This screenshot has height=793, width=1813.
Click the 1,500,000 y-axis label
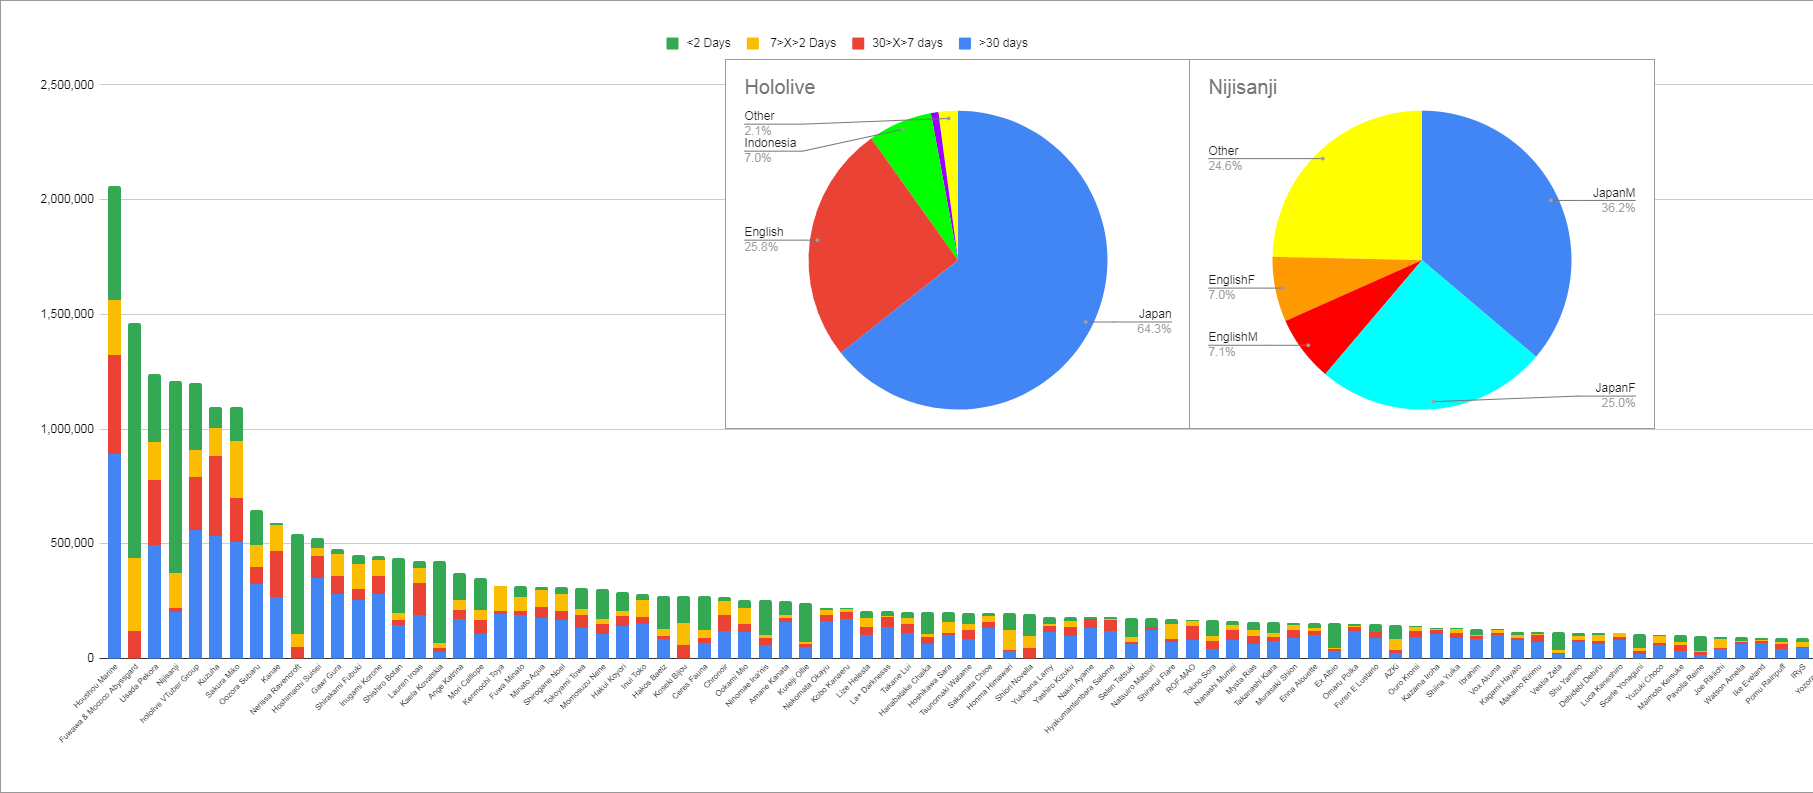coord(67,314)
